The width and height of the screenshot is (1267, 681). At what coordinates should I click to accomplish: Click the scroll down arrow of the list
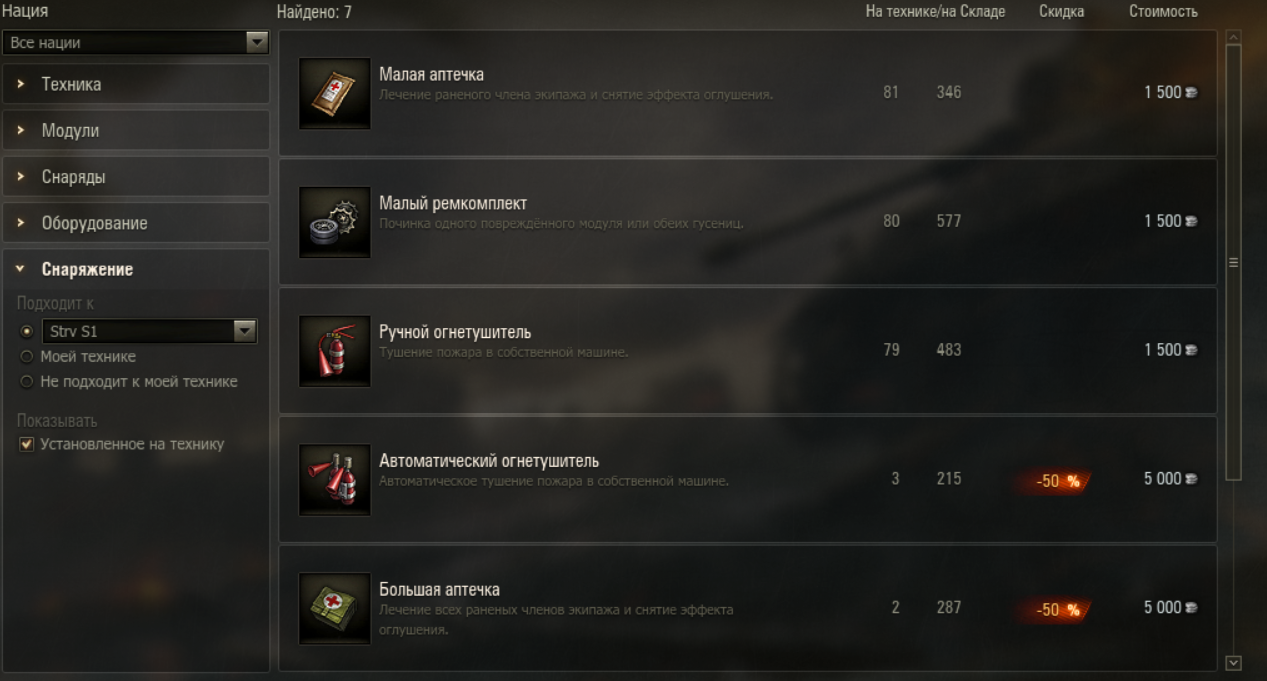click(1233, 662)
